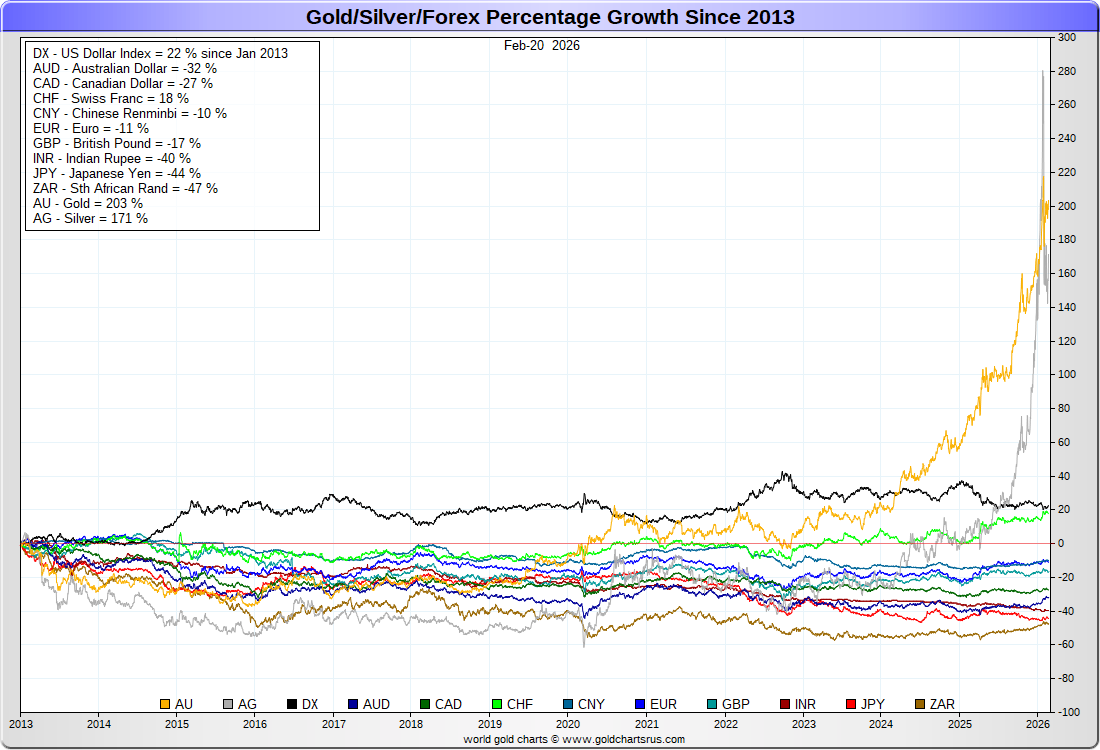The height and width of the screenshot is (750, 1100).
Task: Click the www.goldchartsrus.com footer text
Action: click(x=624, y=739)
